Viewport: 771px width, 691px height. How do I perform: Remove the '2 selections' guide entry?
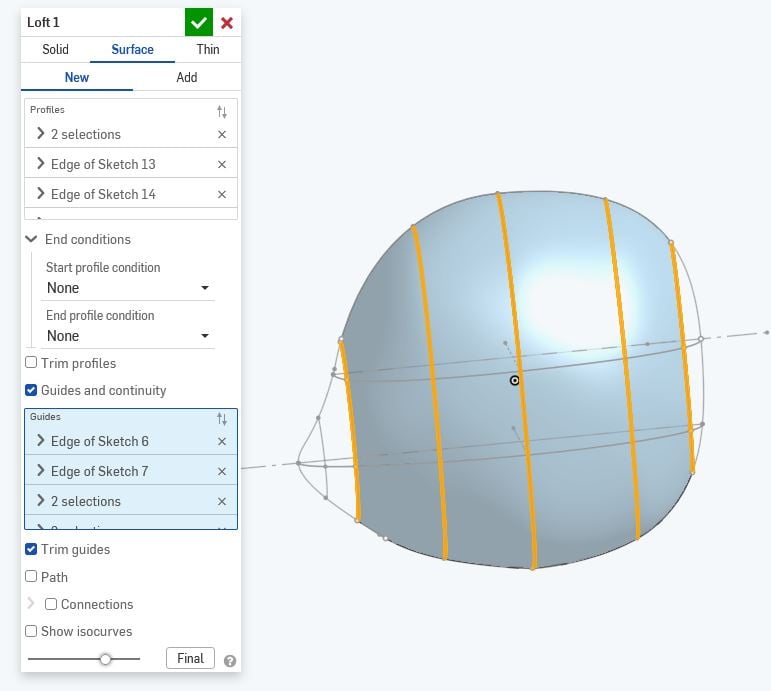222,502
